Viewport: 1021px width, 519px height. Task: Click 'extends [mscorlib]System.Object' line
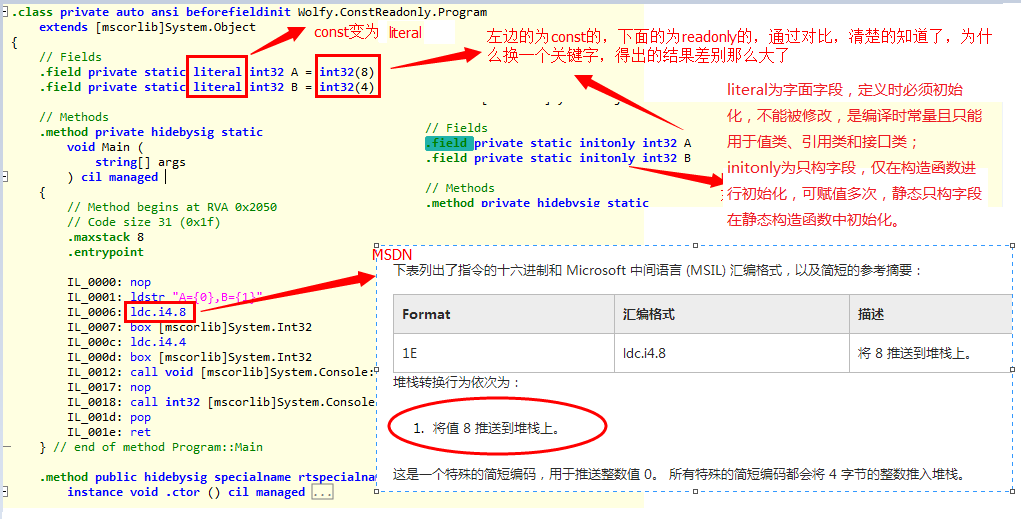click(x=147, y=27)
